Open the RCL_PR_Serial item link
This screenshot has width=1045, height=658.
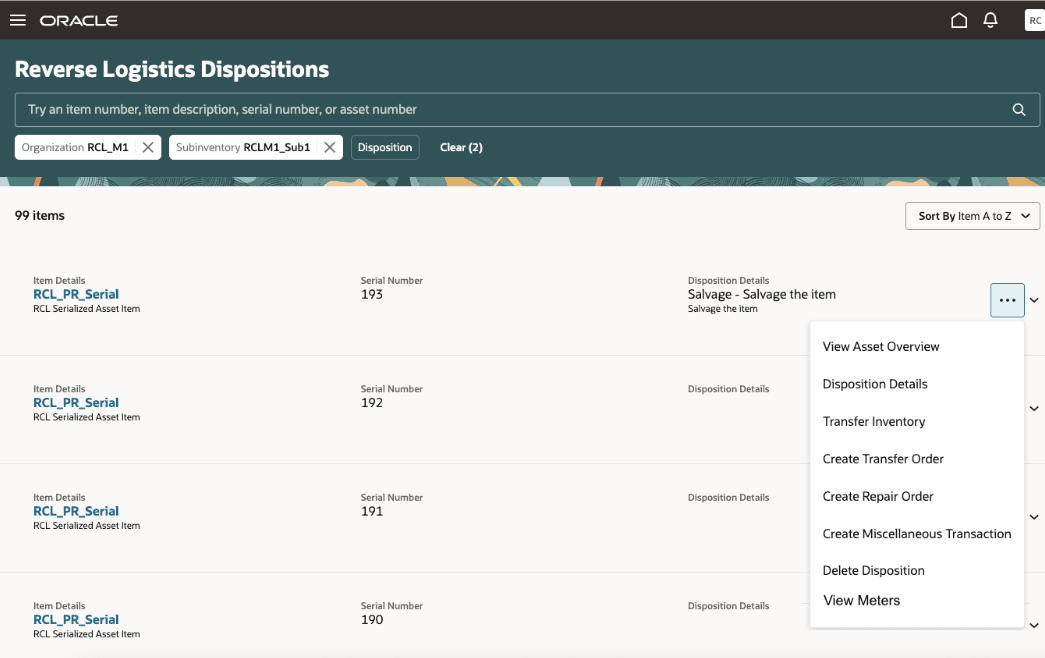click(76, 294)
